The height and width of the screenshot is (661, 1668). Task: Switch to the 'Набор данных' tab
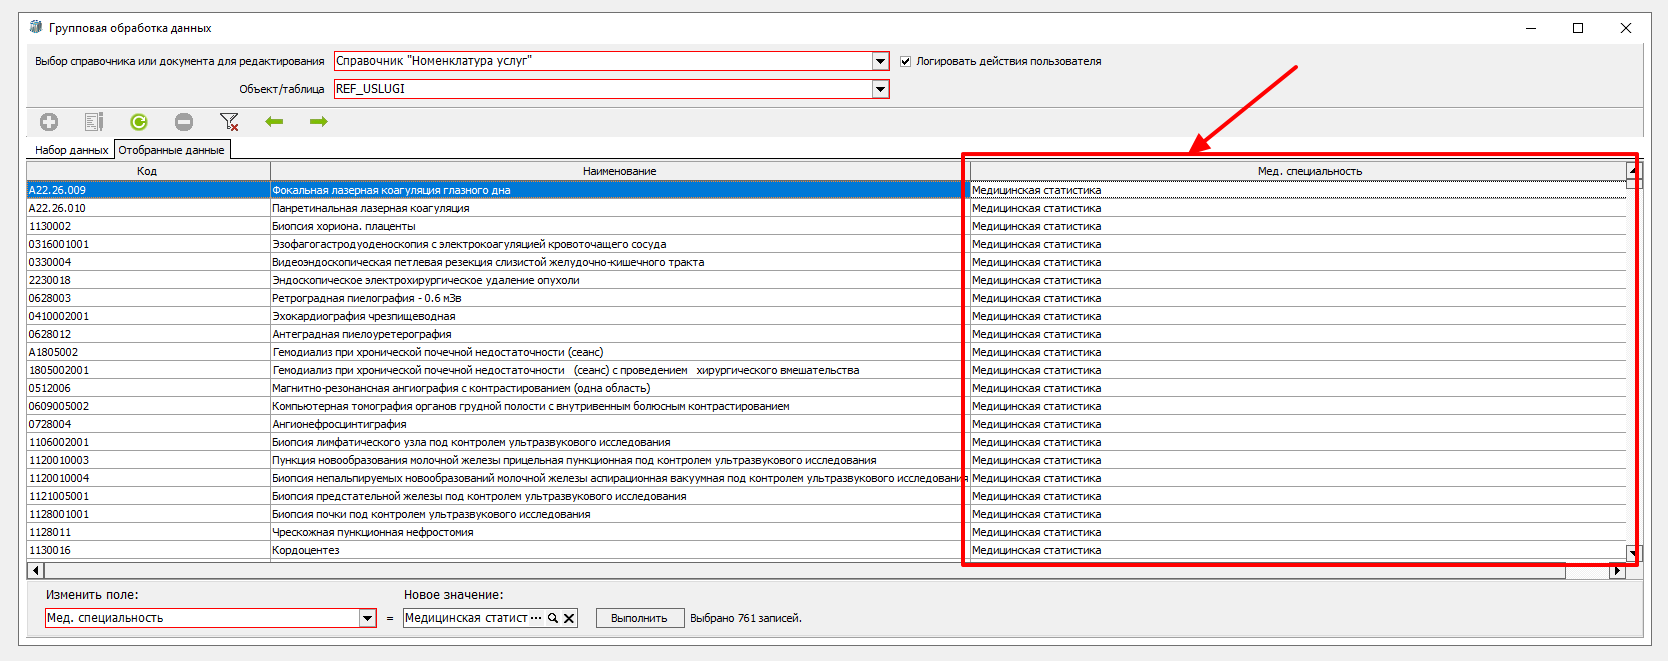(x=71, y=150)
